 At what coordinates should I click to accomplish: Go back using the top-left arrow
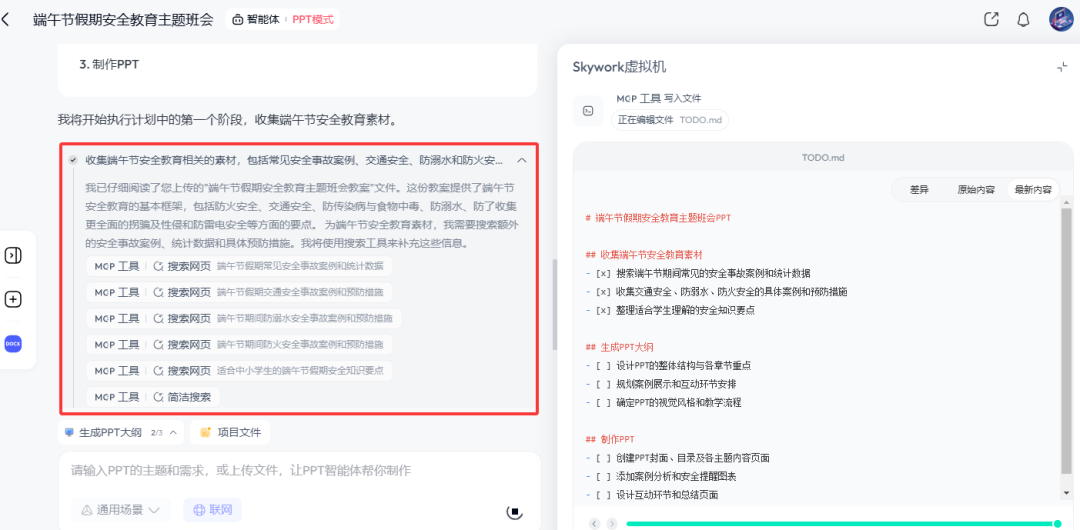[x=6, y=19]
